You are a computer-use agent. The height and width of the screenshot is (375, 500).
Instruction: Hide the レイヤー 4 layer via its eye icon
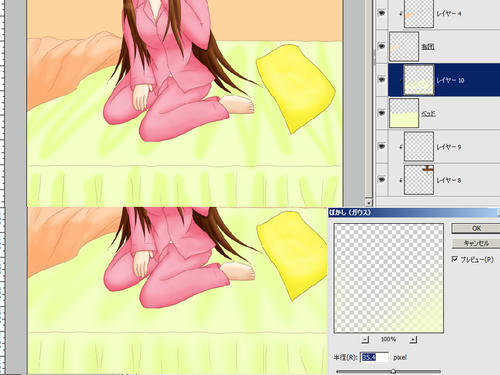381,13
